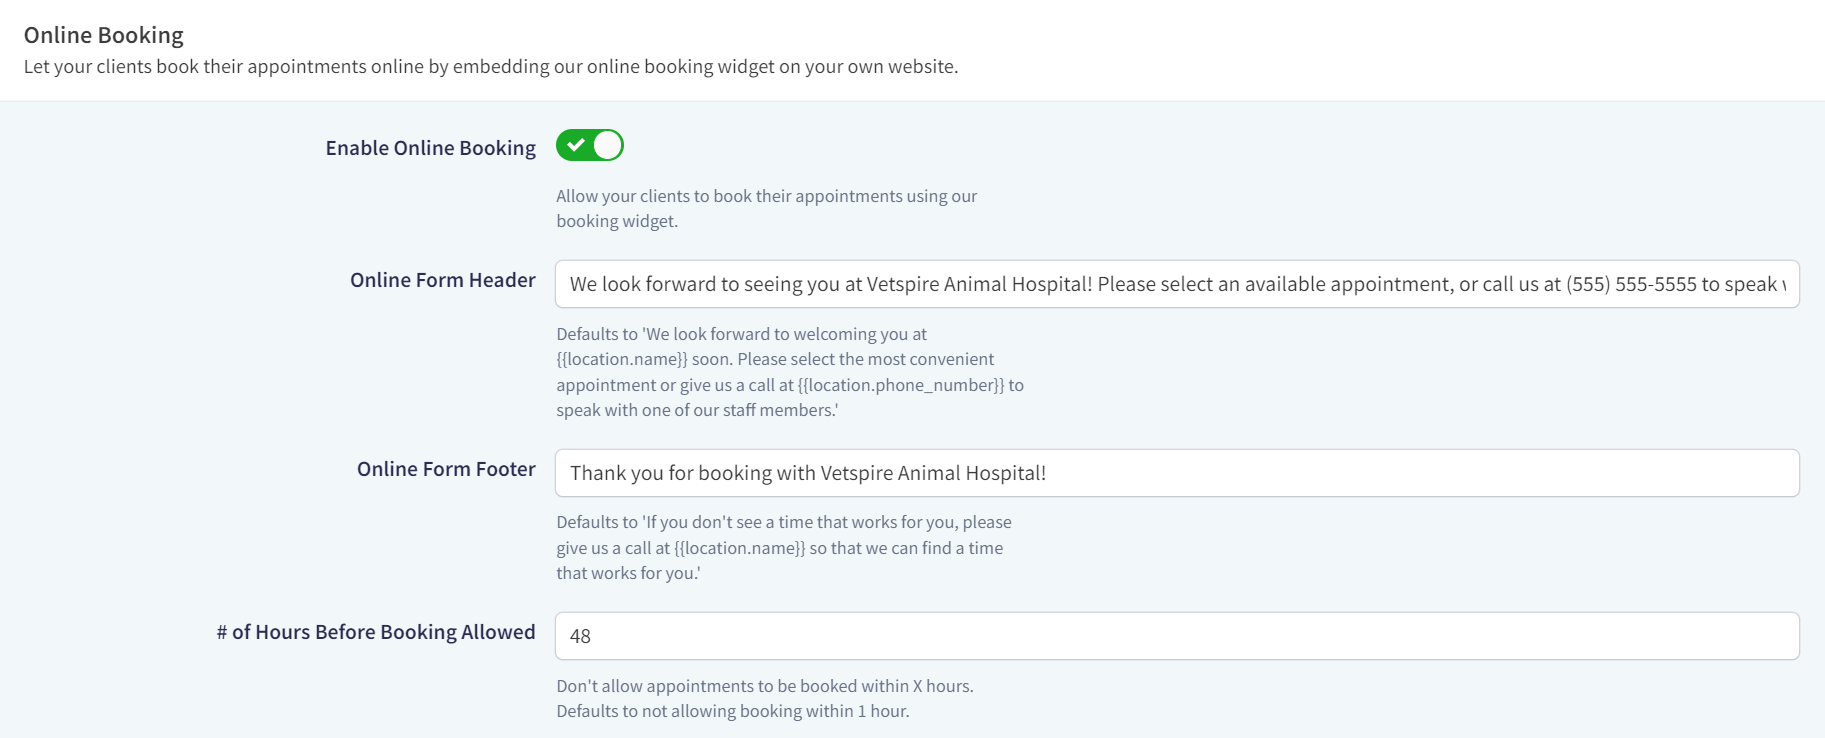Click the # of Hours Before Booking Allowed label
The width and height of the screenshot is (1825, 738).
pyautogui.click(x=377, y=631)
